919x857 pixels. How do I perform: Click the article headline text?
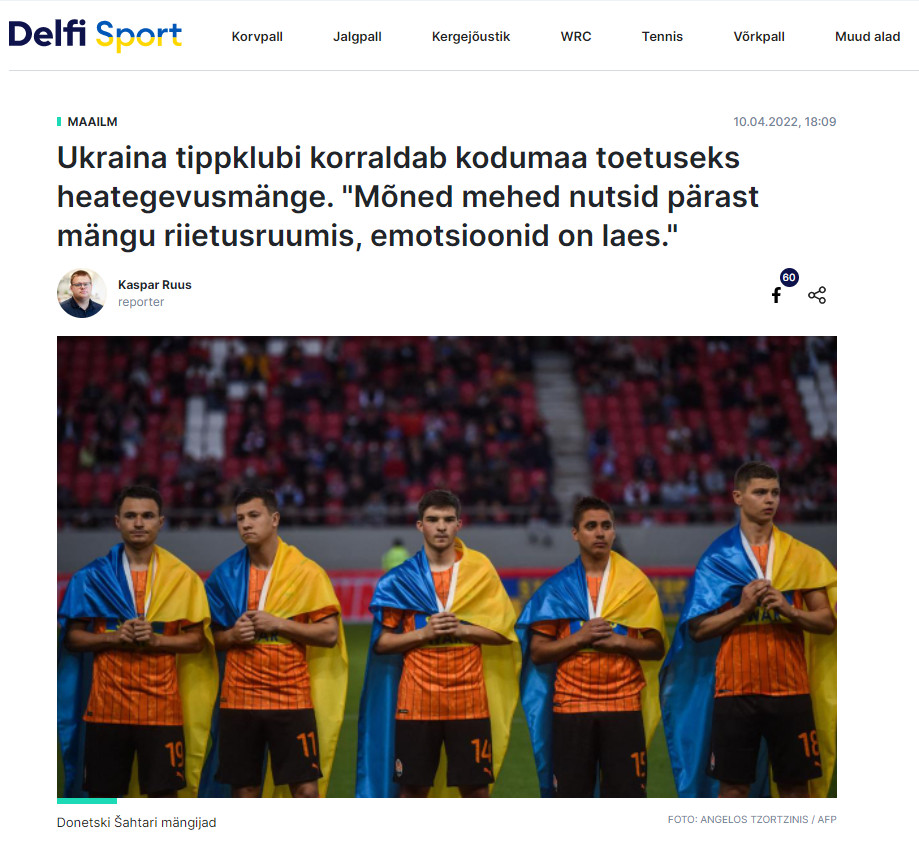coord(407,196)
